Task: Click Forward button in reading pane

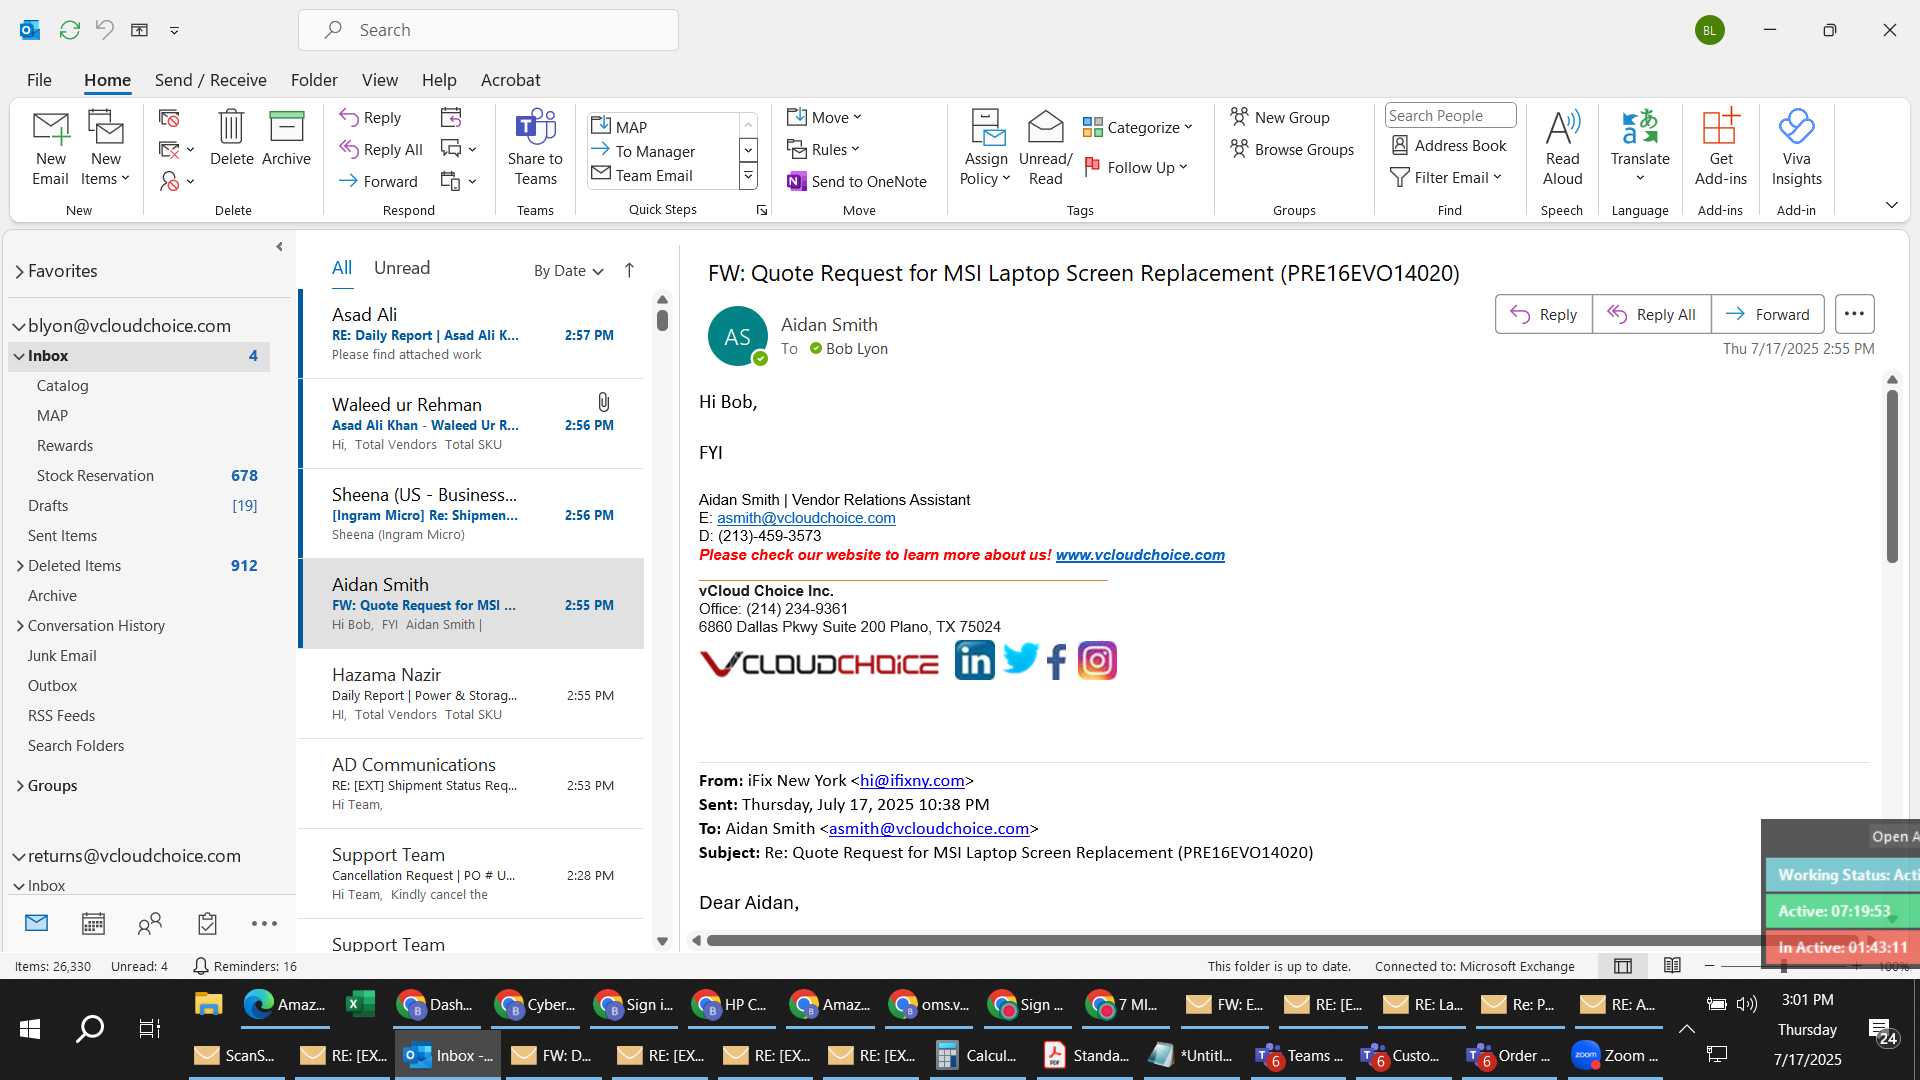Action: tap(1767, 314)
